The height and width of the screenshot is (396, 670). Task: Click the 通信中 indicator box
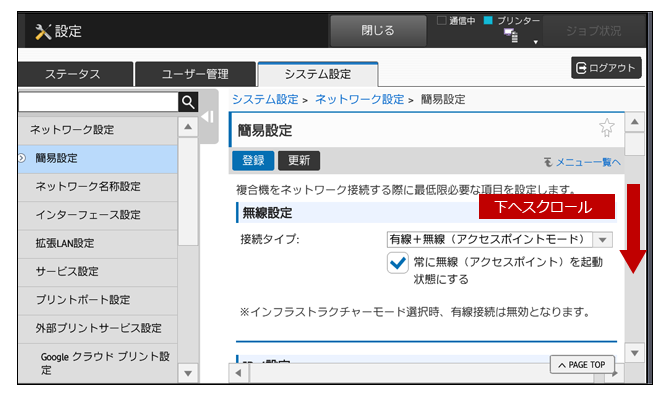pyautogui.click(x=441, y=21)
